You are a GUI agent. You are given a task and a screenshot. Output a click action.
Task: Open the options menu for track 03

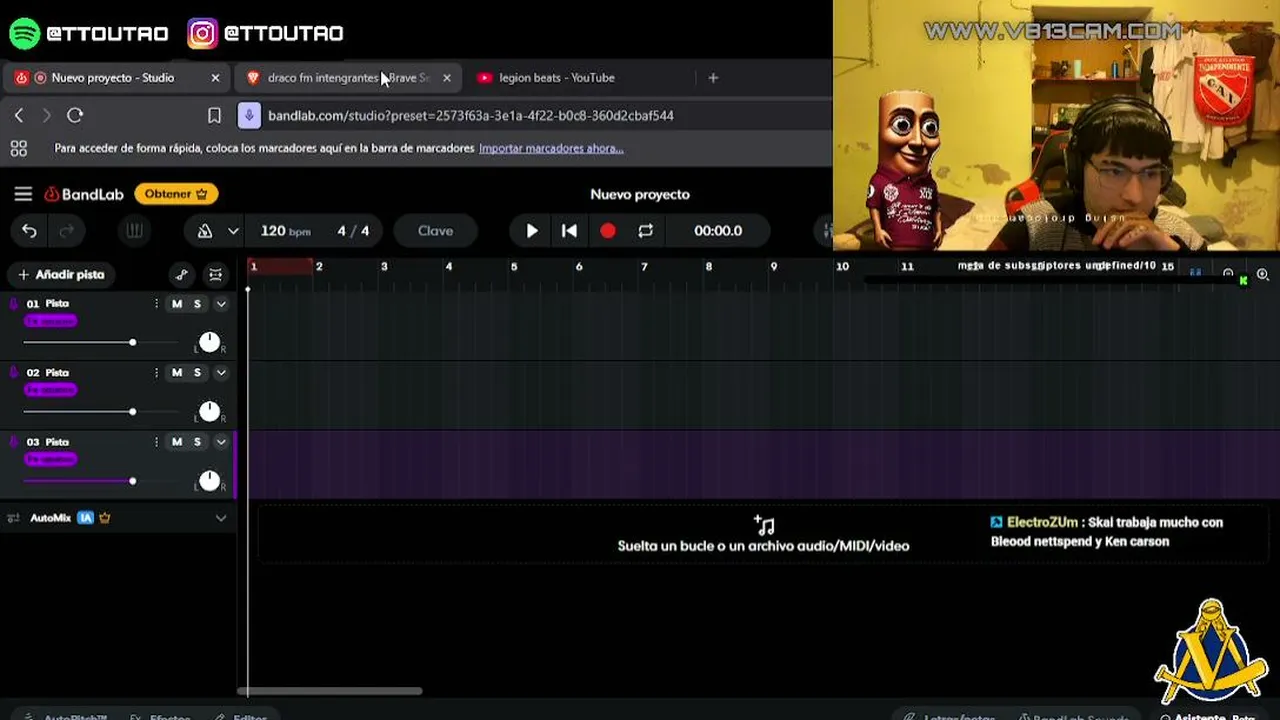click(156, 442)
